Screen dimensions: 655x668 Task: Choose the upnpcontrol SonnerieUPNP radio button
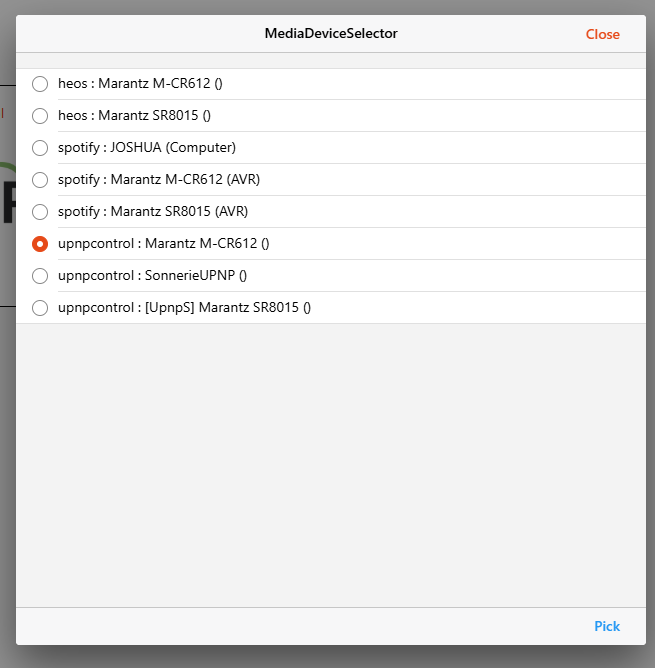(40, 276)
